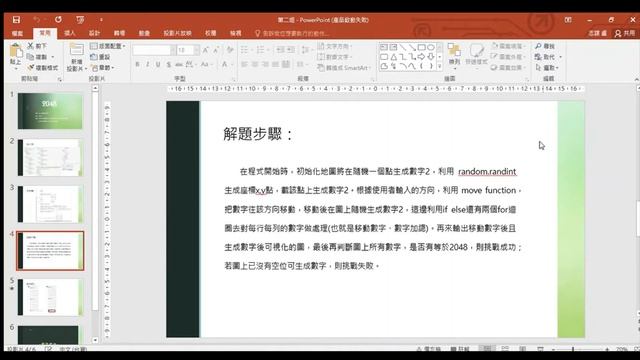The height and width of the screenshot is (360, 640).
Task: Switch to the 設計 (Design) tab
Action: [94, 33]
